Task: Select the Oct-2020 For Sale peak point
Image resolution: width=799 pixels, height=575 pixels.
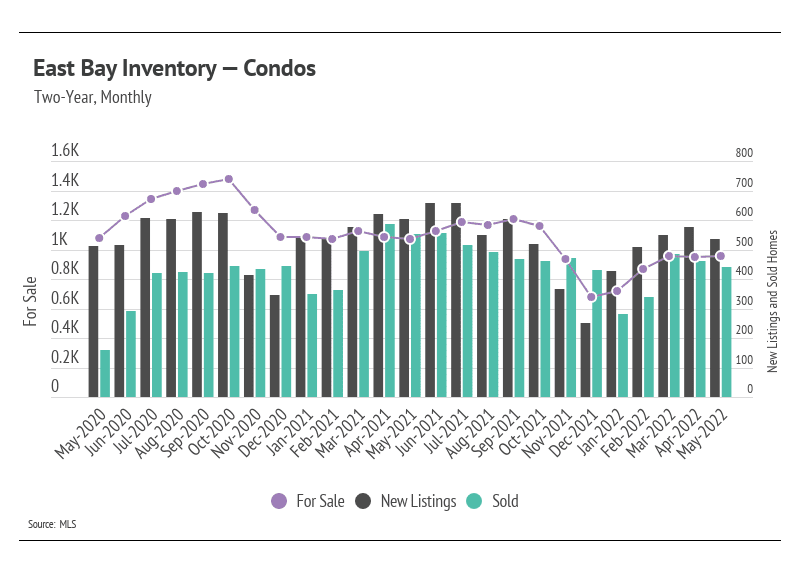Action: click(x=229, y=179)
